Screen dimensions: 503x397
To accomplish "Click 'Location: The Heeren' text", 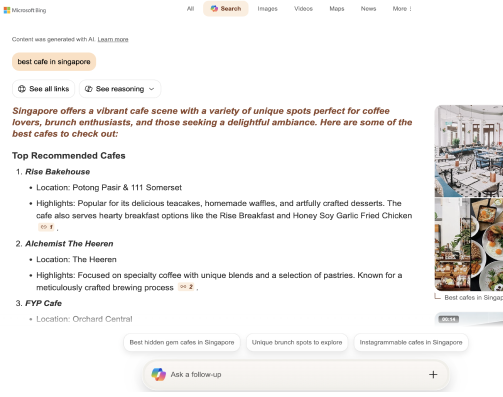I will (x=76, y=260).
